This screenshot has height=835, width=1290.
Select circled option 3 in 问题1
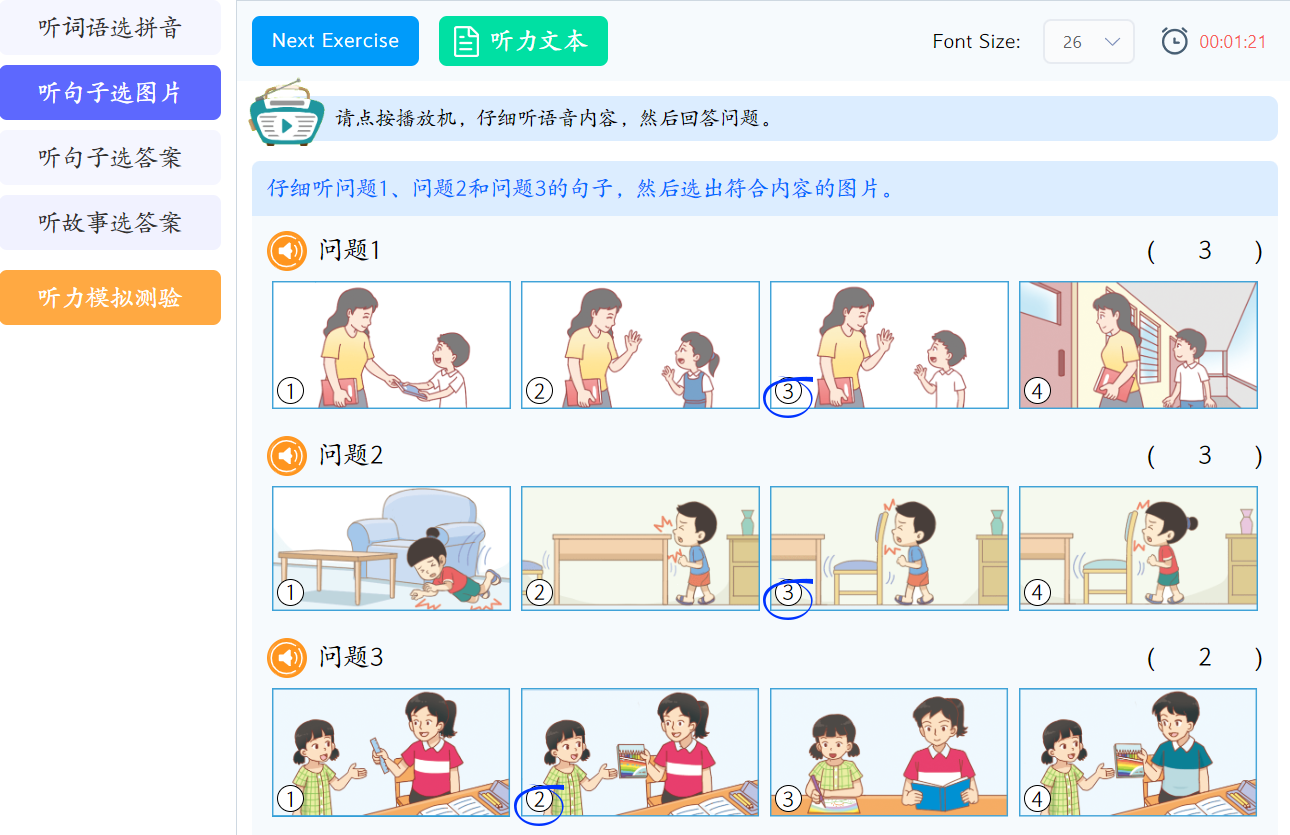789,392
